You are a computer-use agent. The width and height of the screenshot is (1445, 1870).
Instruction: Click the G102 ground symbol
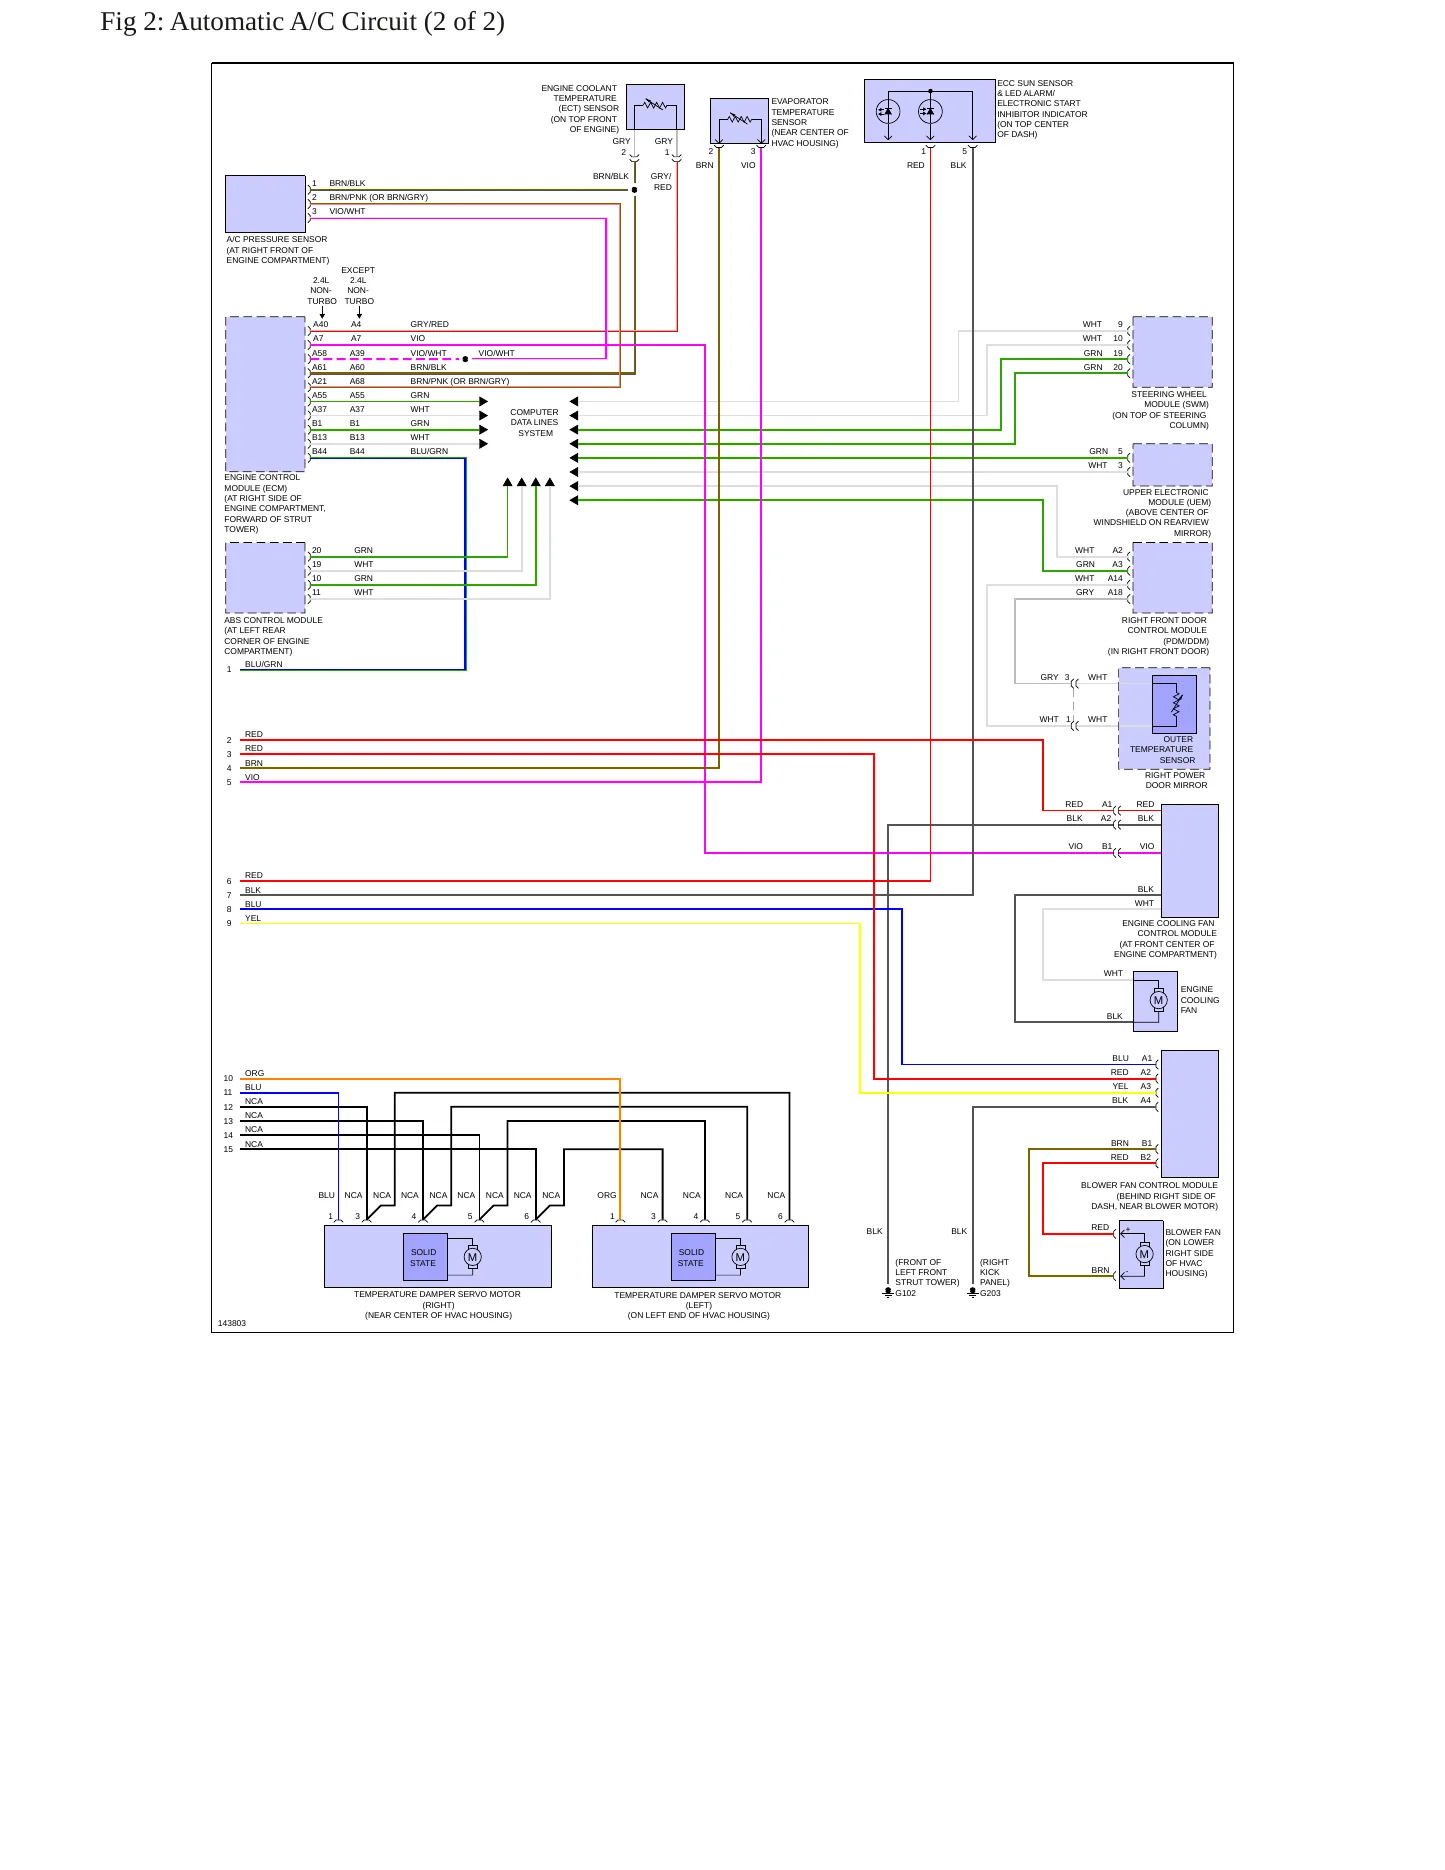[x=888, y=1292]
